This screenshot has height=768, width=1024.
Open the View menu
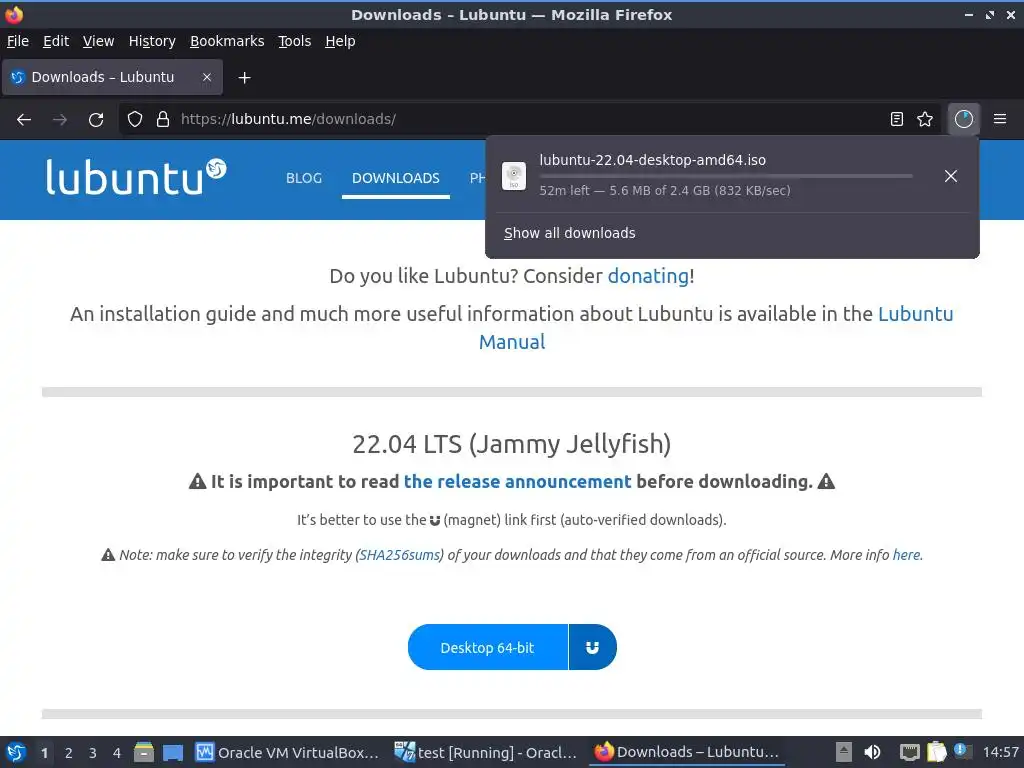coord(98,41)
